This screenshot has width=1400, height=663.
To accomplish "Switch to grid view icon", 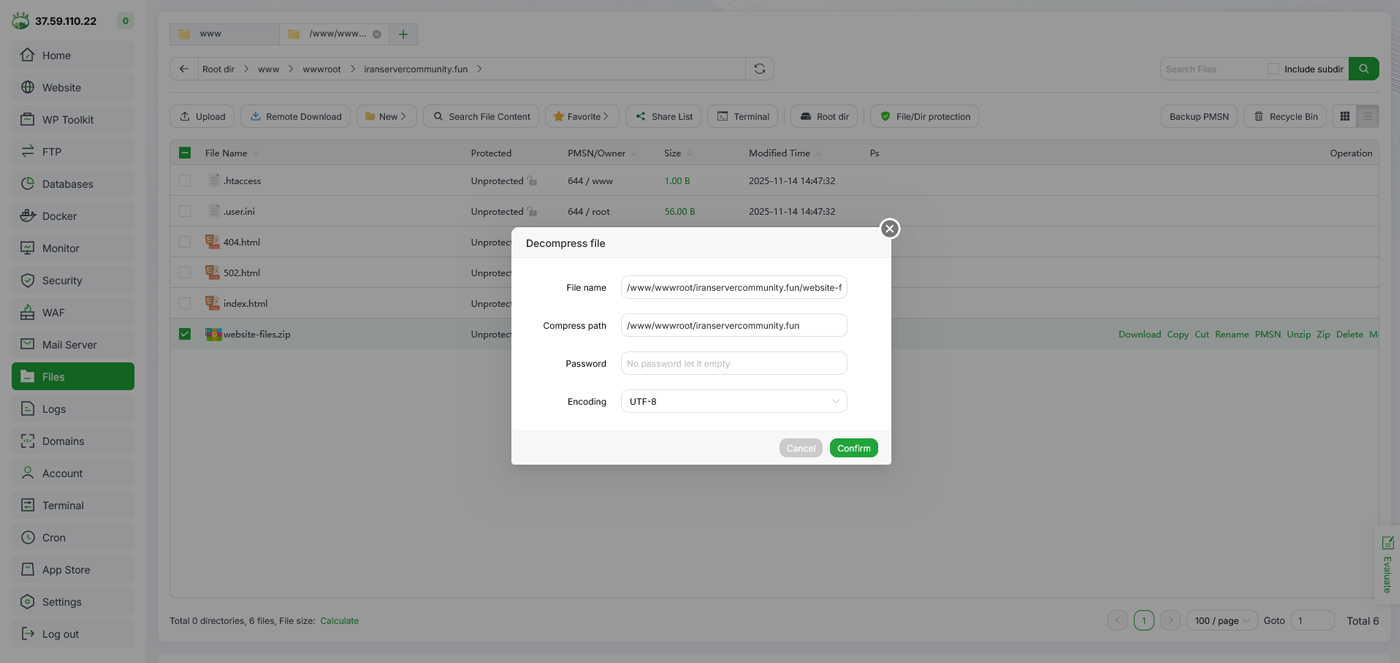I will (1345, 117).
